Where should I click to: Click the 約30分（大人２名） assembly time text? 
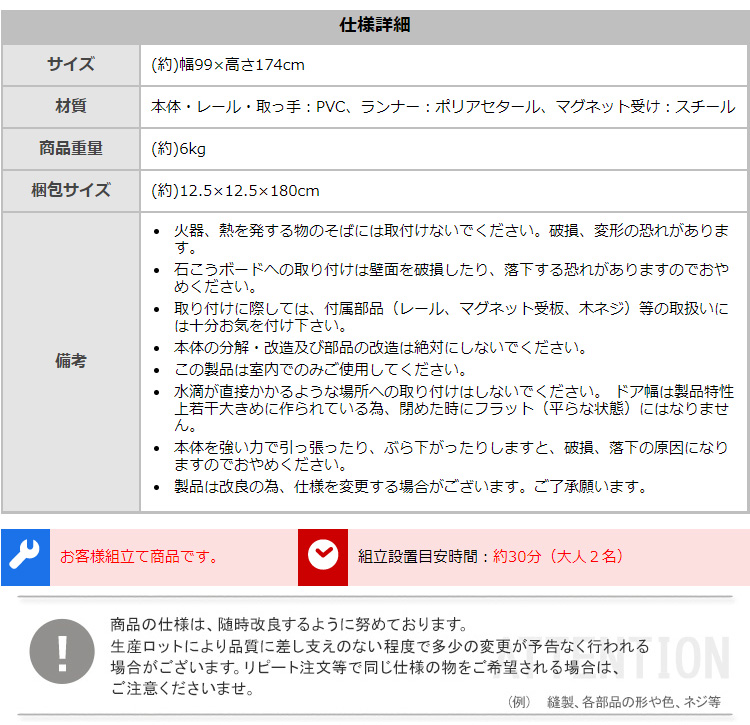[558, 557]
